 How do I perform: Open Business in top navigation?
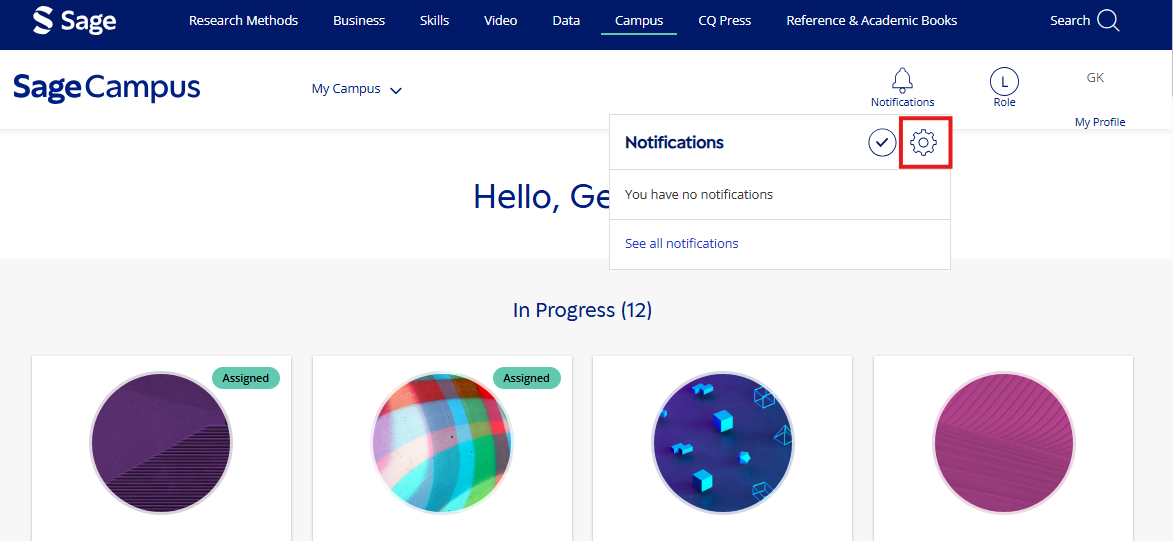pyautogui.click(x=359, y=21)
